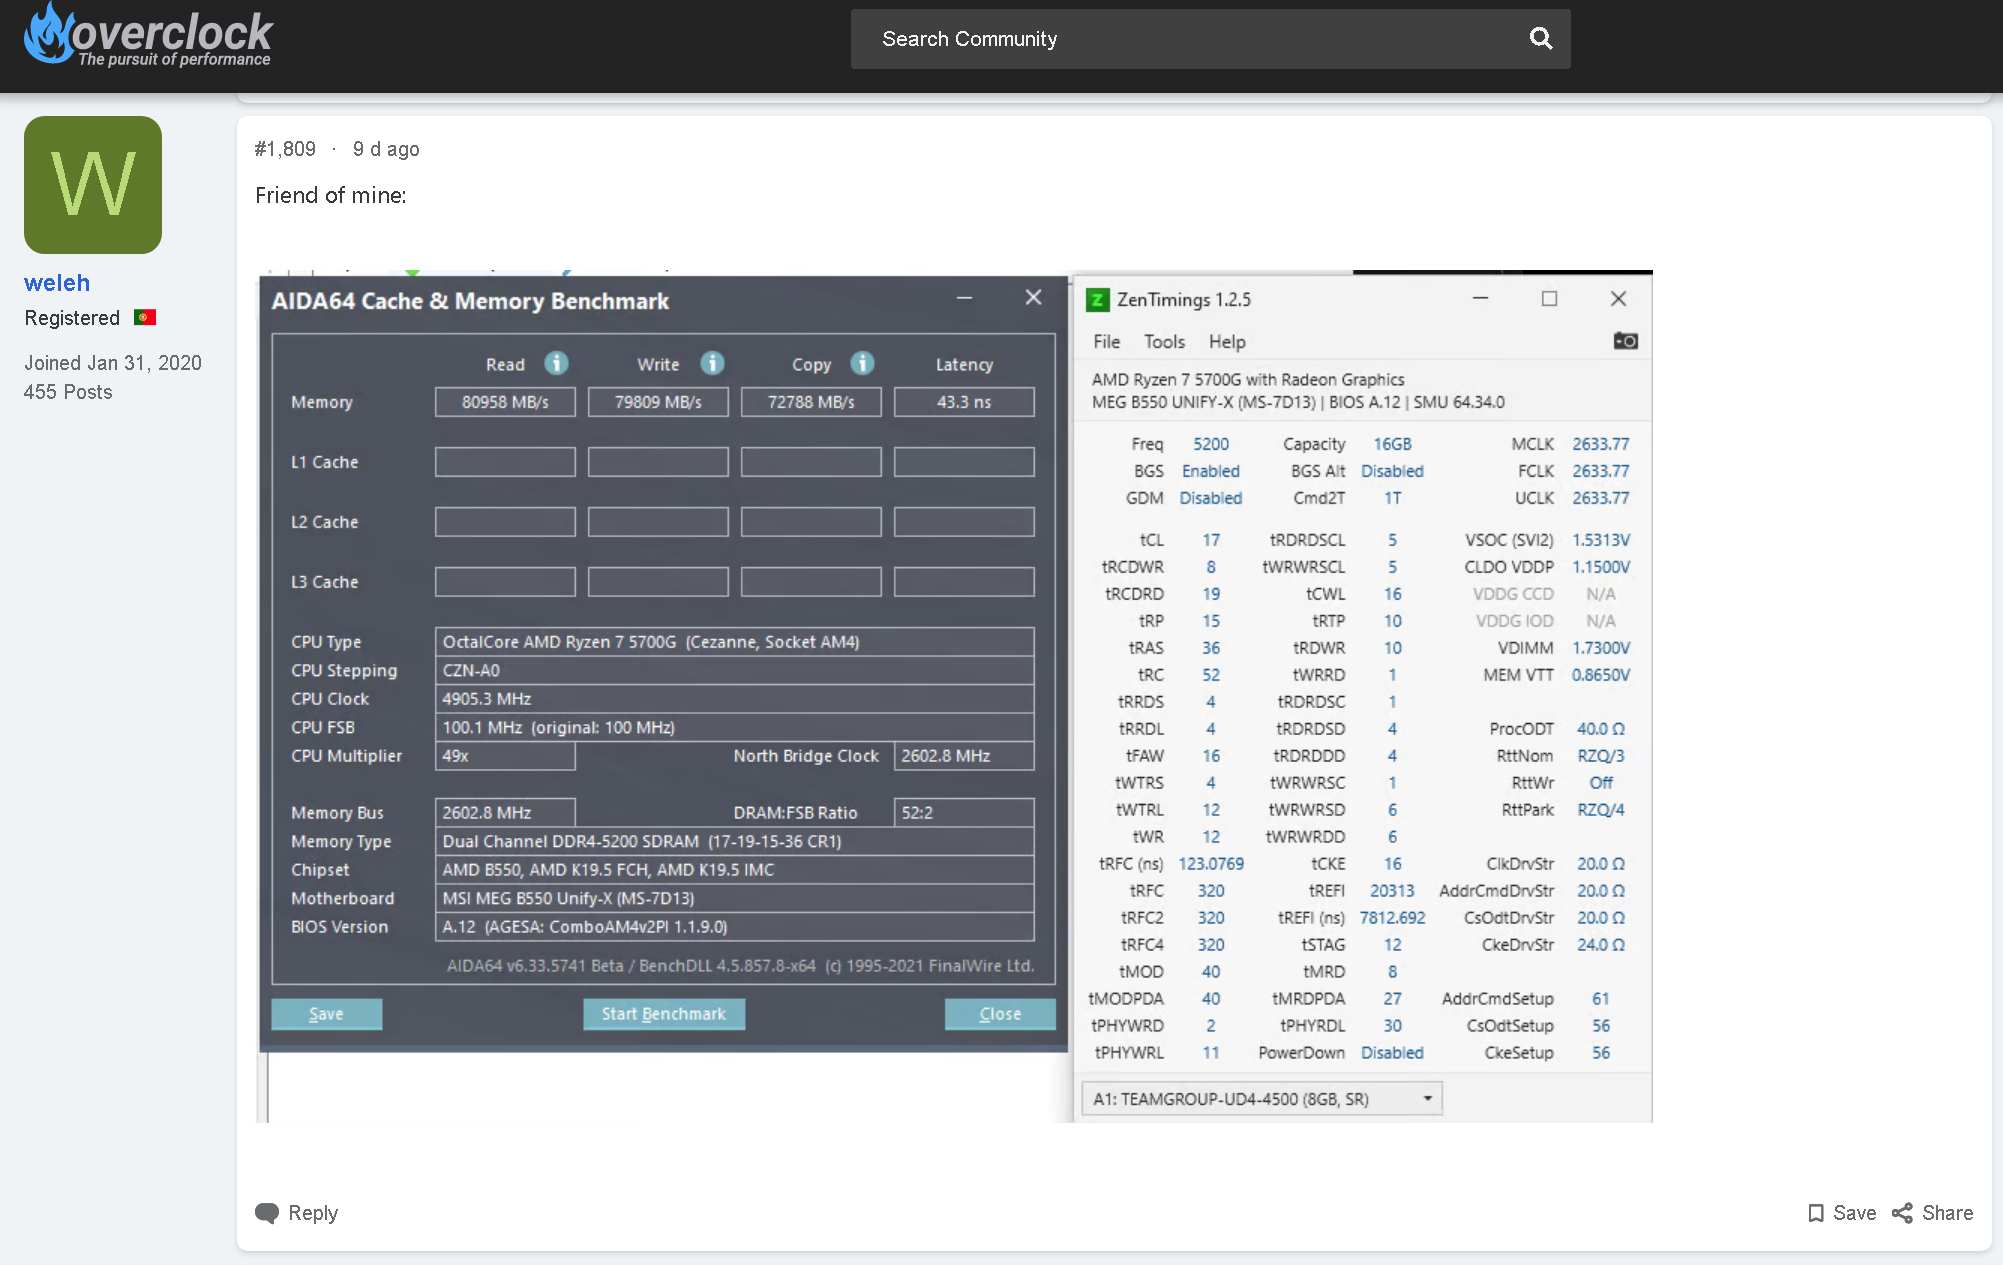Click the Copy info icon
The width and height of the screenshot is (2003, 1265).
(x=862, y=363)
